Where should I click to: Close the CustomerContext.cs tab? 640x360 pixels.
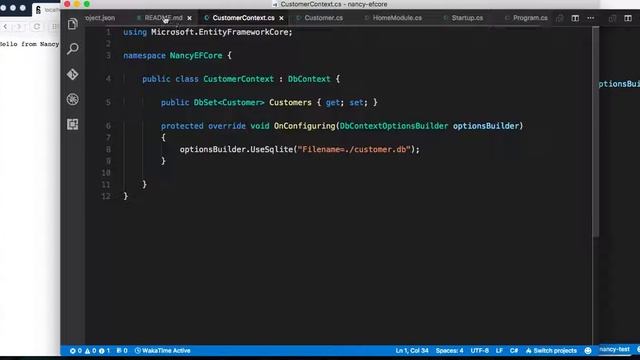coord(281,18)
